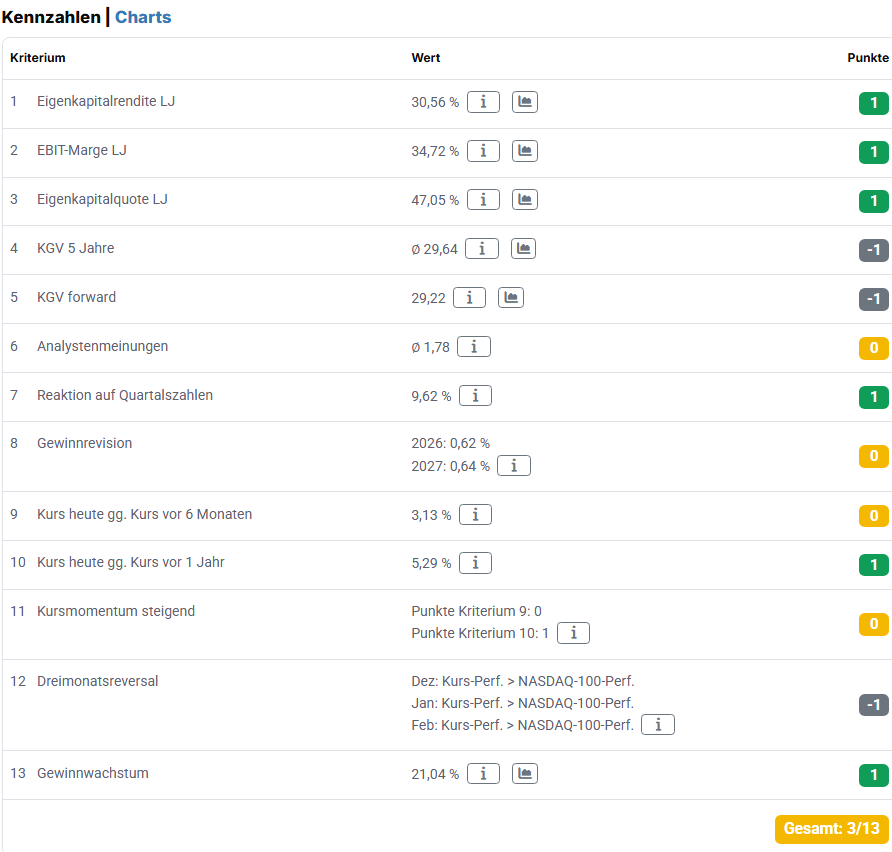Viewport: 892px width, 852px height.
Task: Click info icon for Kursmomentum steigend
Action: pos(573,633)
